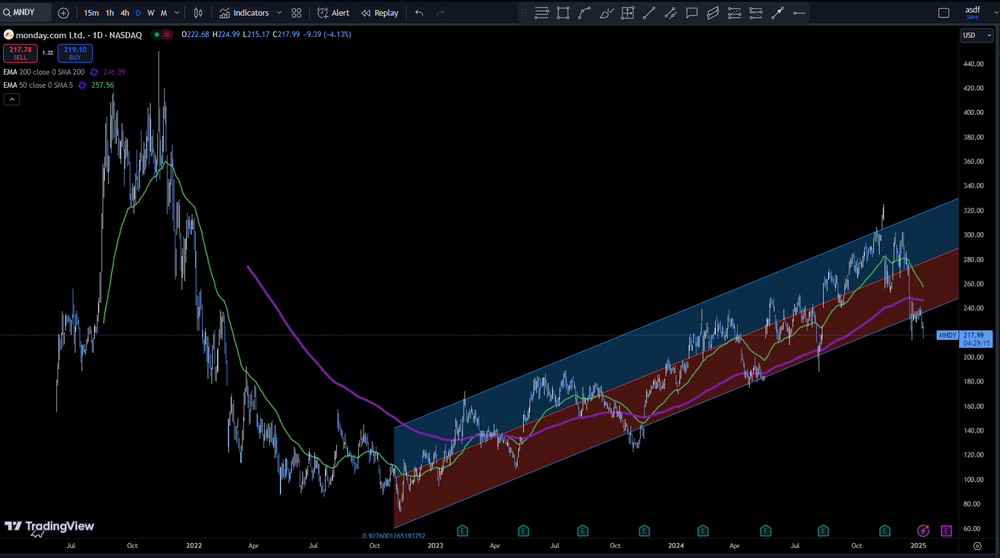Image resolution: width=1000 pixels, height=558 pixels.
Task: Click the MNDY symbol search field
Action: click(x=26, y=12)
